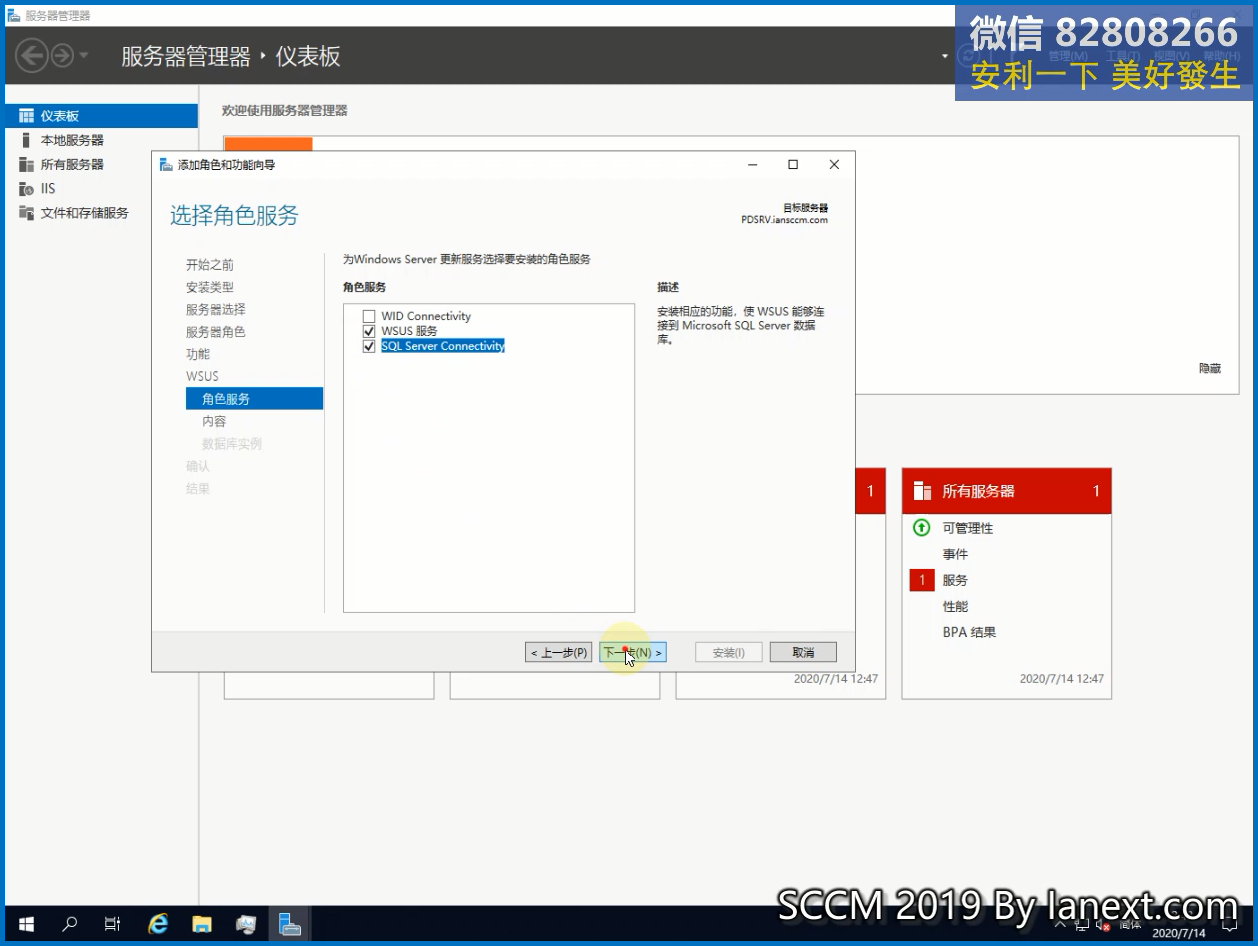Go to wizard step 服务器角色
This screenshot has height=946, width=1258.
(215, 332)
